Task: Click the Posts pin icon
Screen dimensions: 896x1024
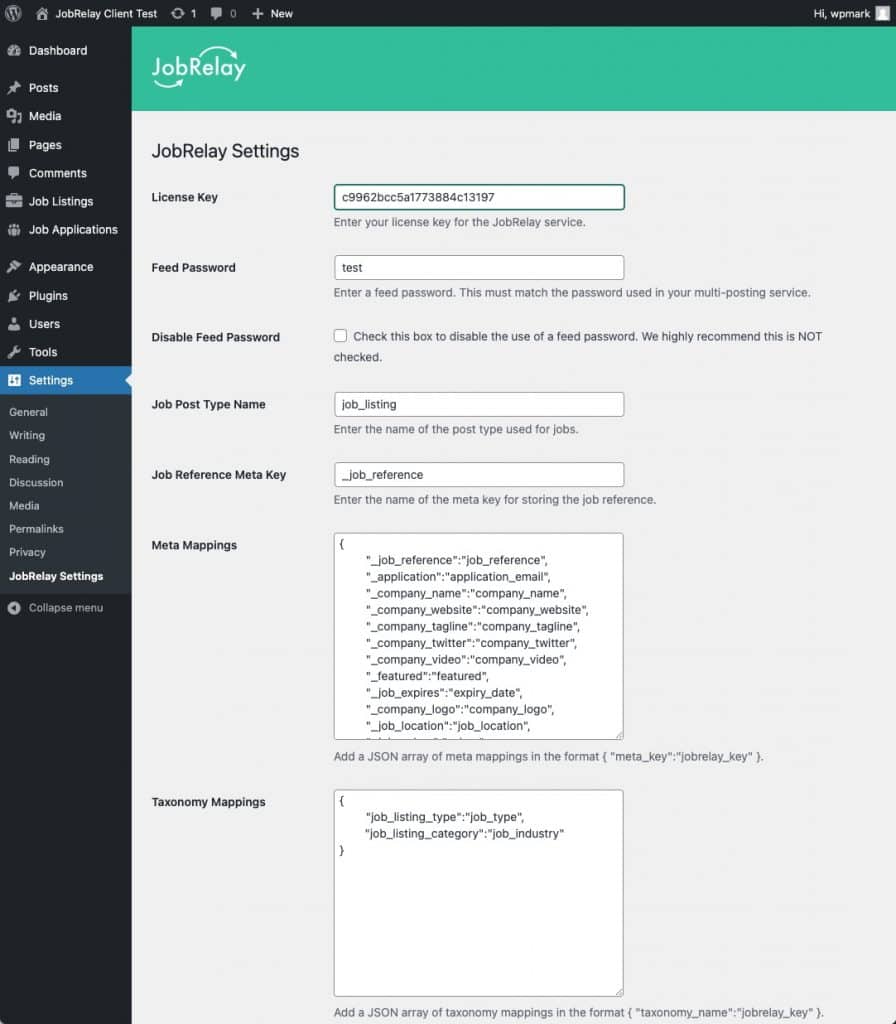Action: click(14, 88)
